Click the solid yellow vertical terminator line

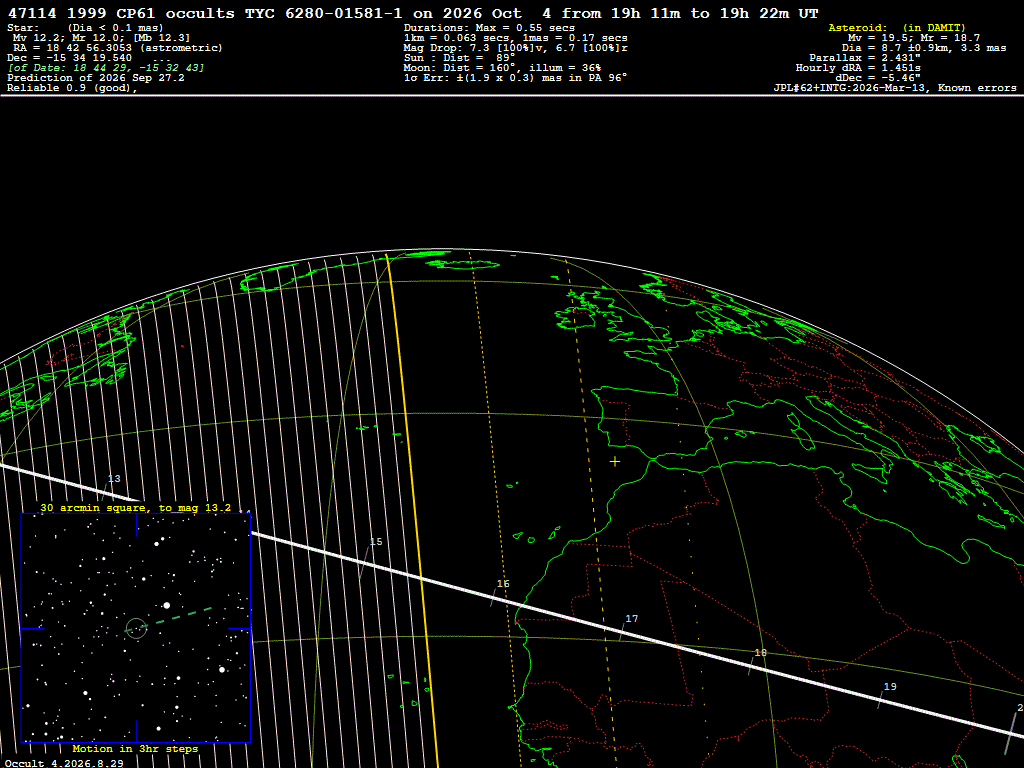pos(413,509)
